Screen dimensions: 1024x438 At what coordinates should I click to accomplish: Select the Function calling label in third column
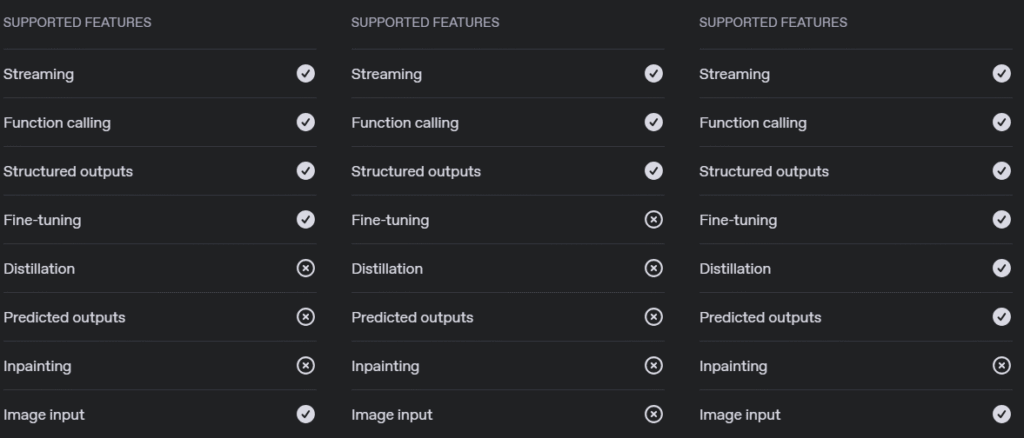753,123
